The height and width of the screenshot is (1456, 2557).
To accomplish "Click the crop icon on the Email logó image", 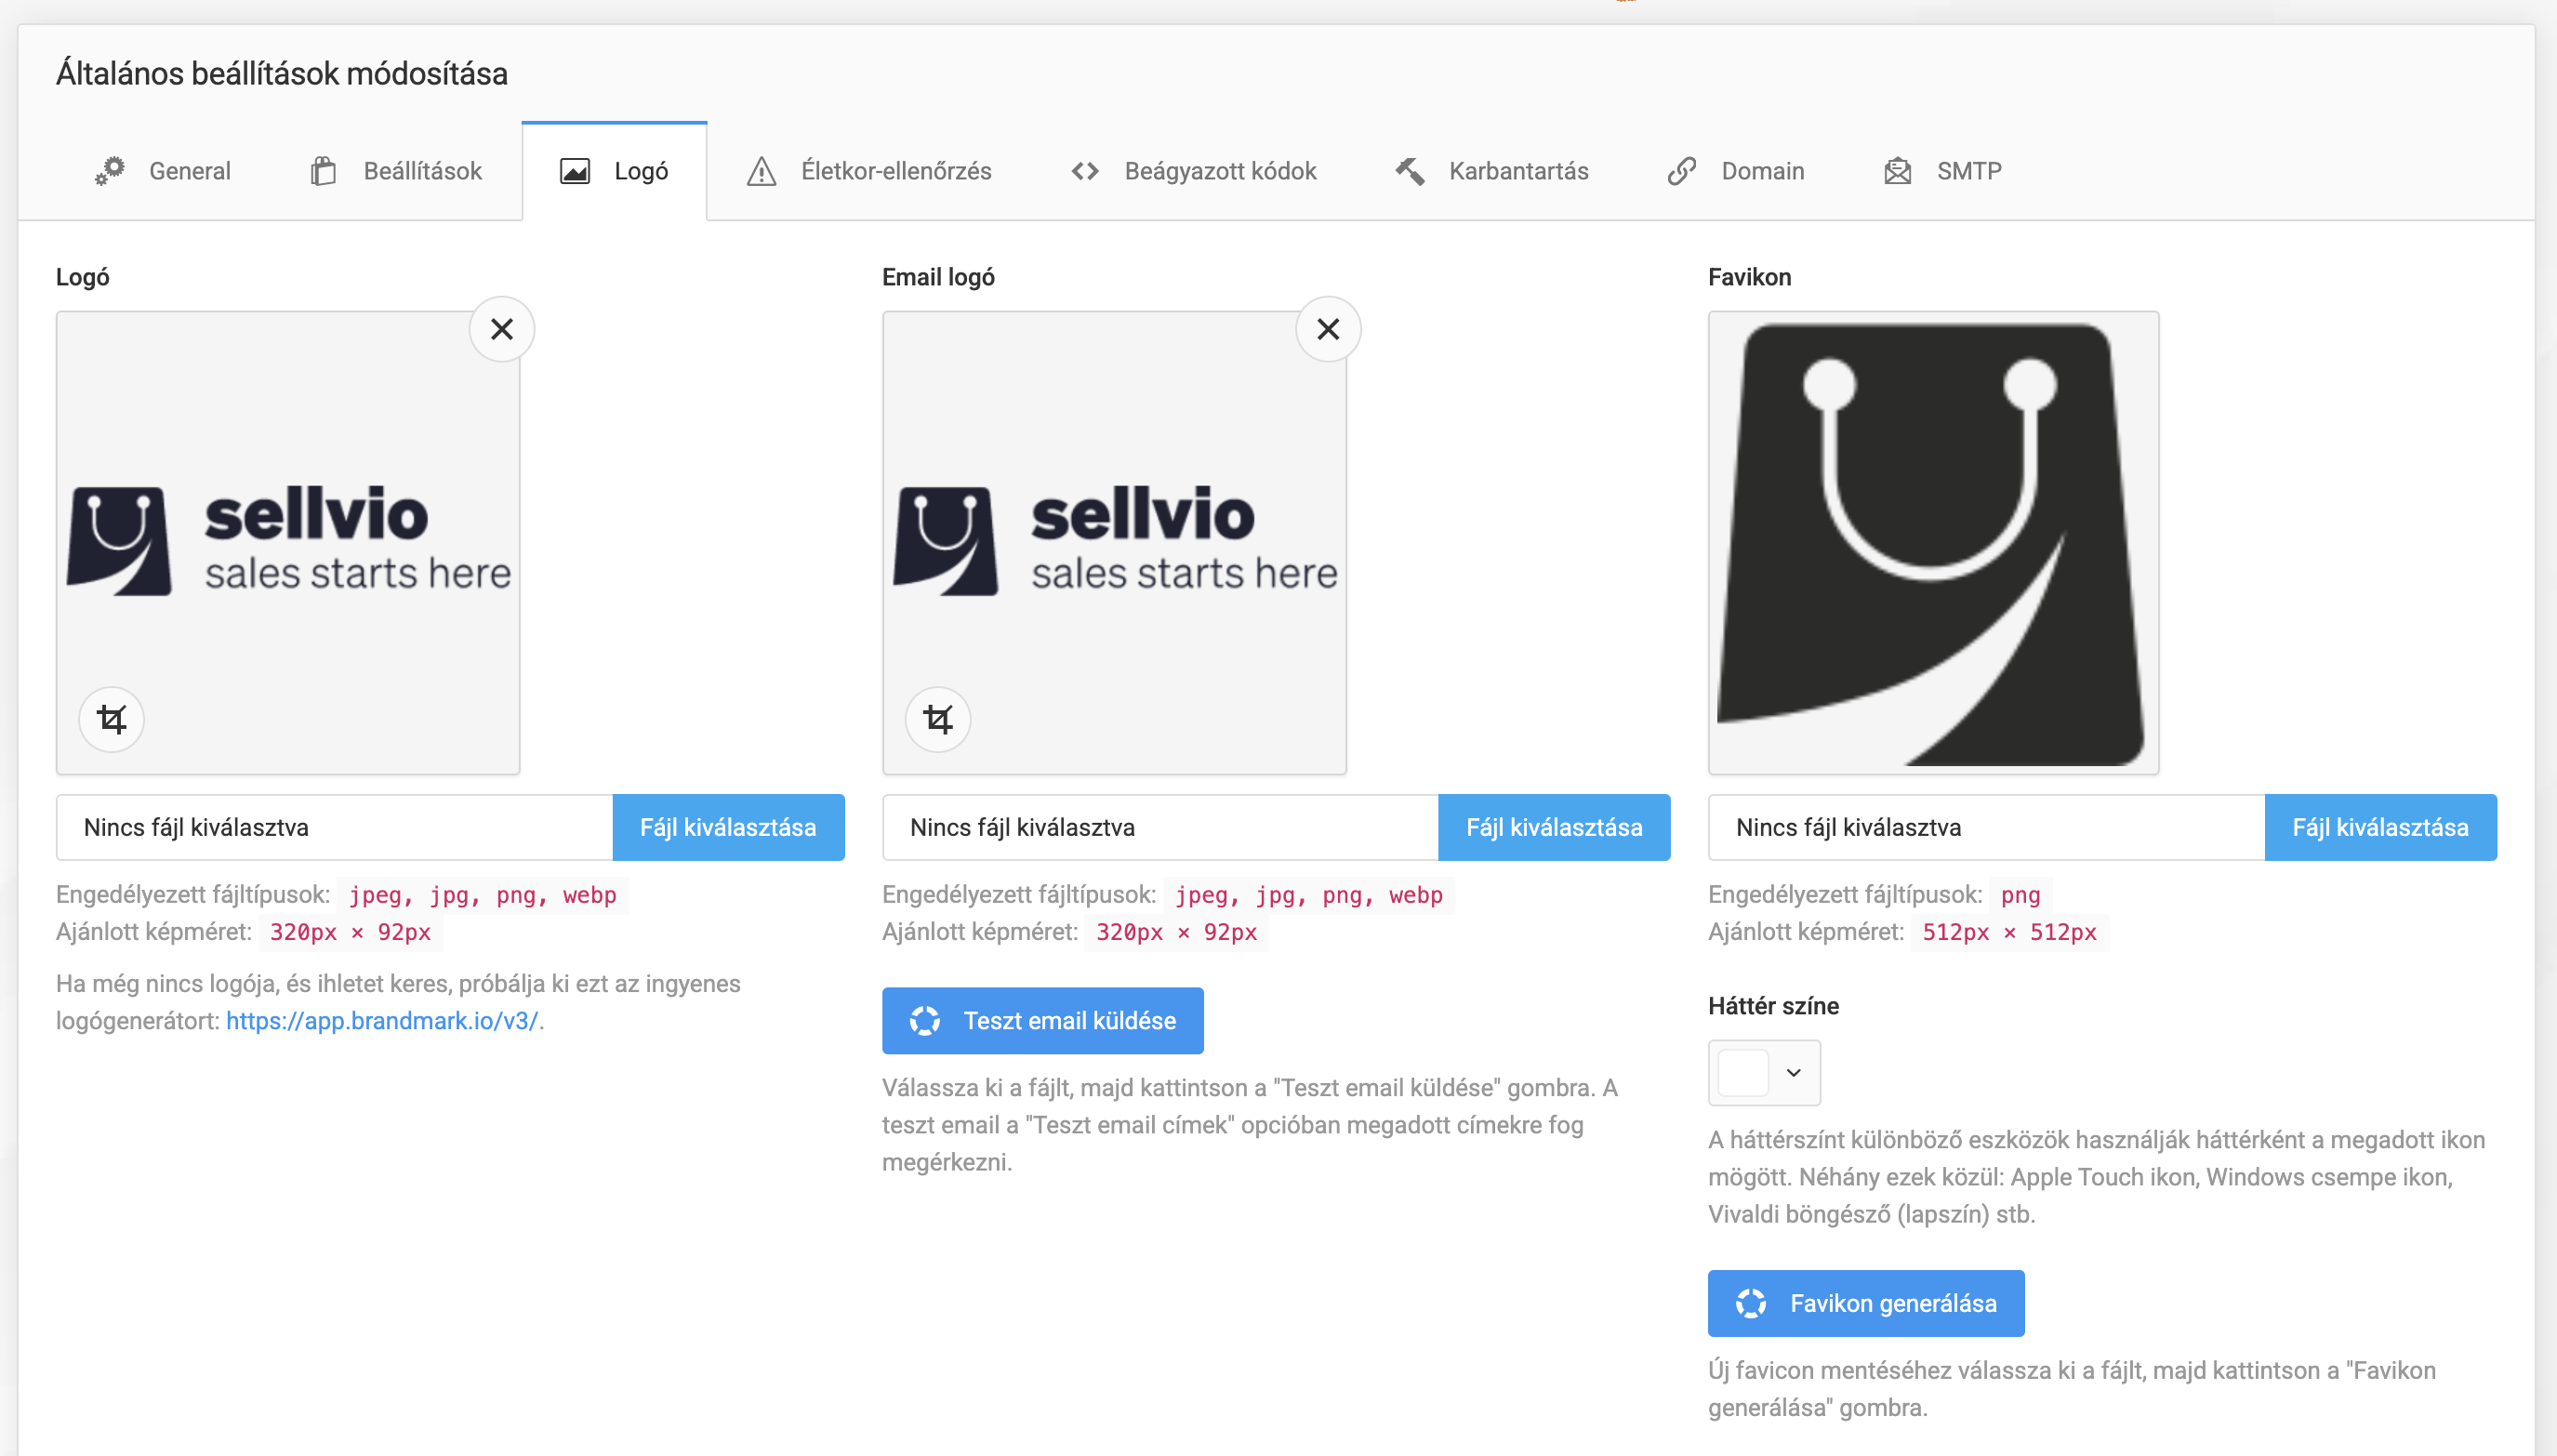I will (938, 719).
